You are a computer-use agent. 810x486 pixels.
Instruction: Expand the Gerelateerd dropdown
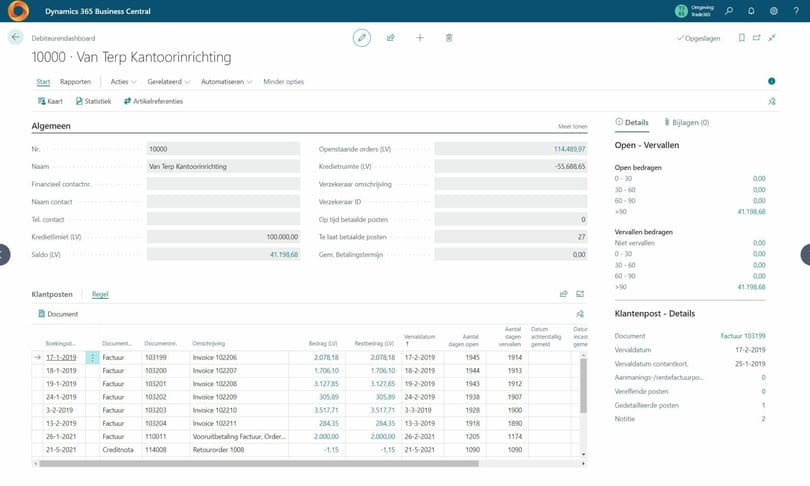pos(169,82)
